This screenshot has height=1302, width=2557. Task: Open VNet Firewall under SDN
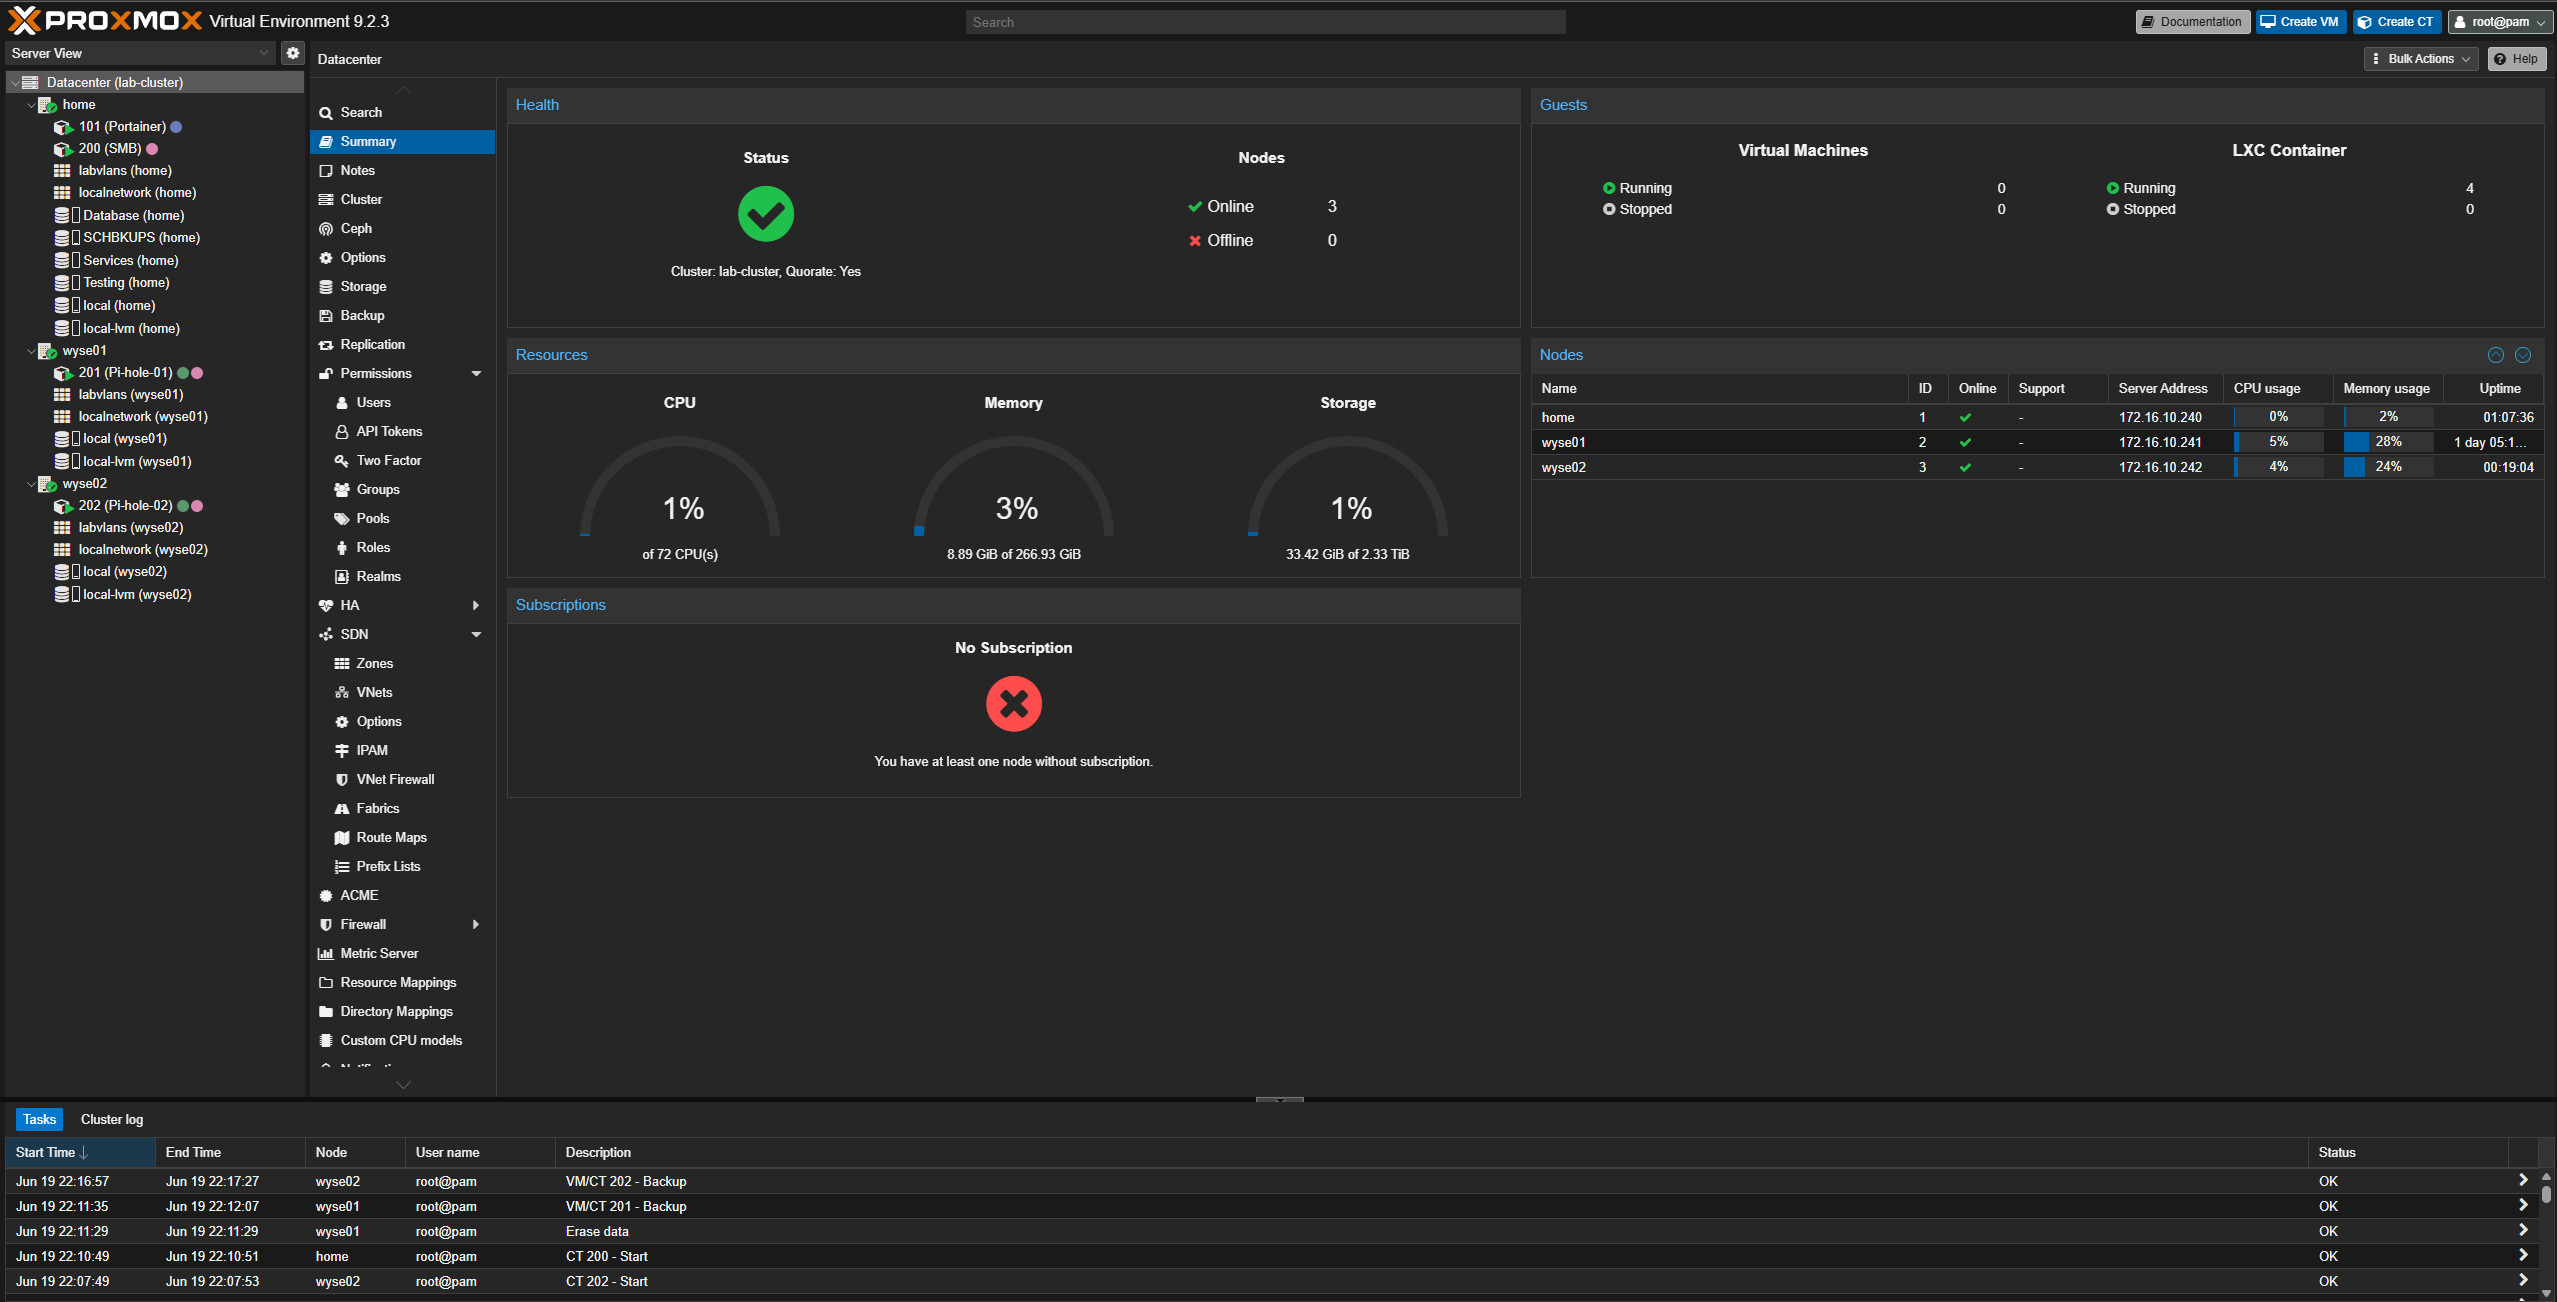coord(395,779)
